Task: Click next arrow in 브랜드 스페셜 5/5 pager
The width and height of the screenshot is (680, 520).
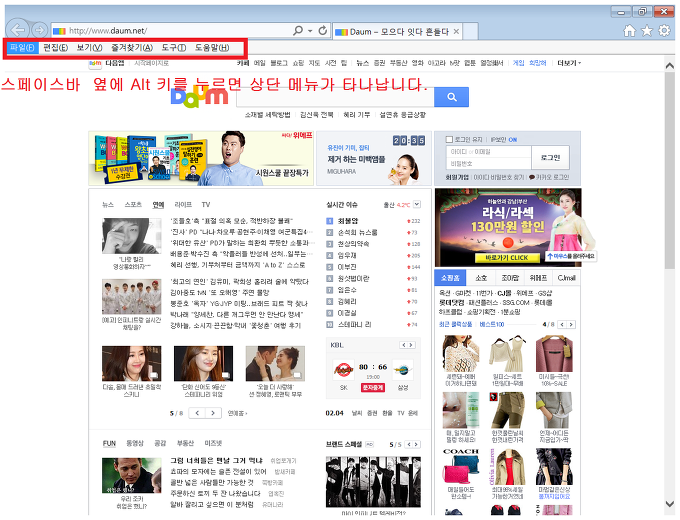Action: [x=416, y=445]
